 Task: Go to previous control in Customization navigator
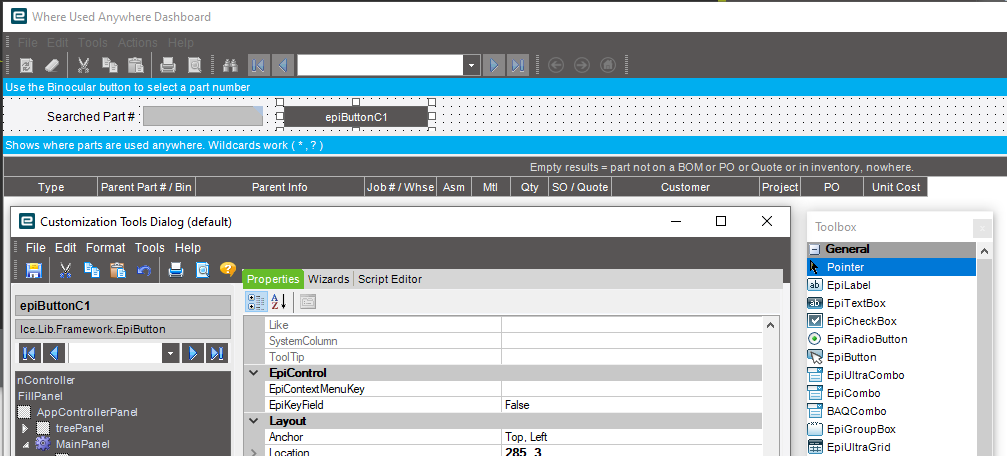[54, 353]
